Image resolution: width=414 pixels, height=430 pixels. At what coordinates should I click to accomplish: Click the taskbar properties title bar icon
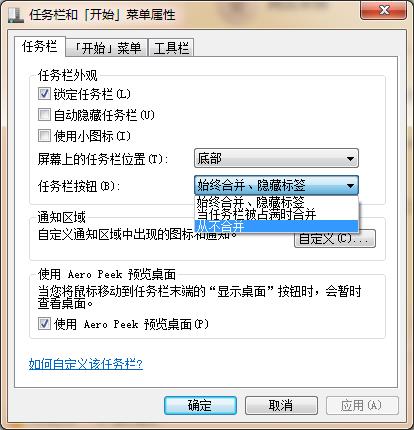point(16,15)
